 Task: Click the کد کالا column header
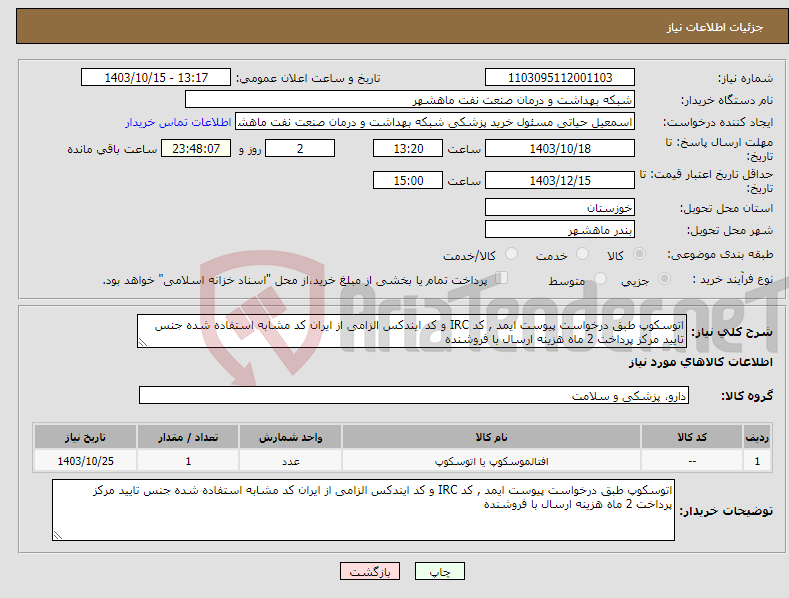(692, 437)
